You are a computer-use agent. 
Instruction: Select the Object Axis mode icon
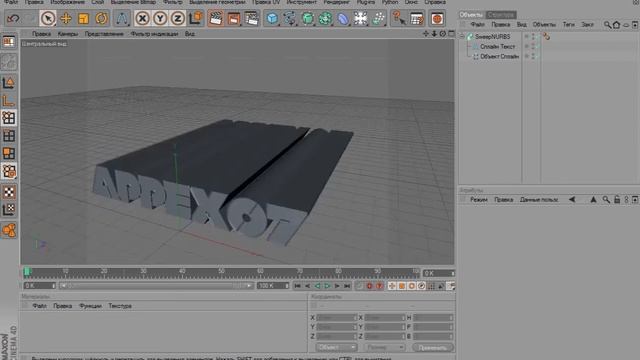pyautogui.click(x=9, y=100)
